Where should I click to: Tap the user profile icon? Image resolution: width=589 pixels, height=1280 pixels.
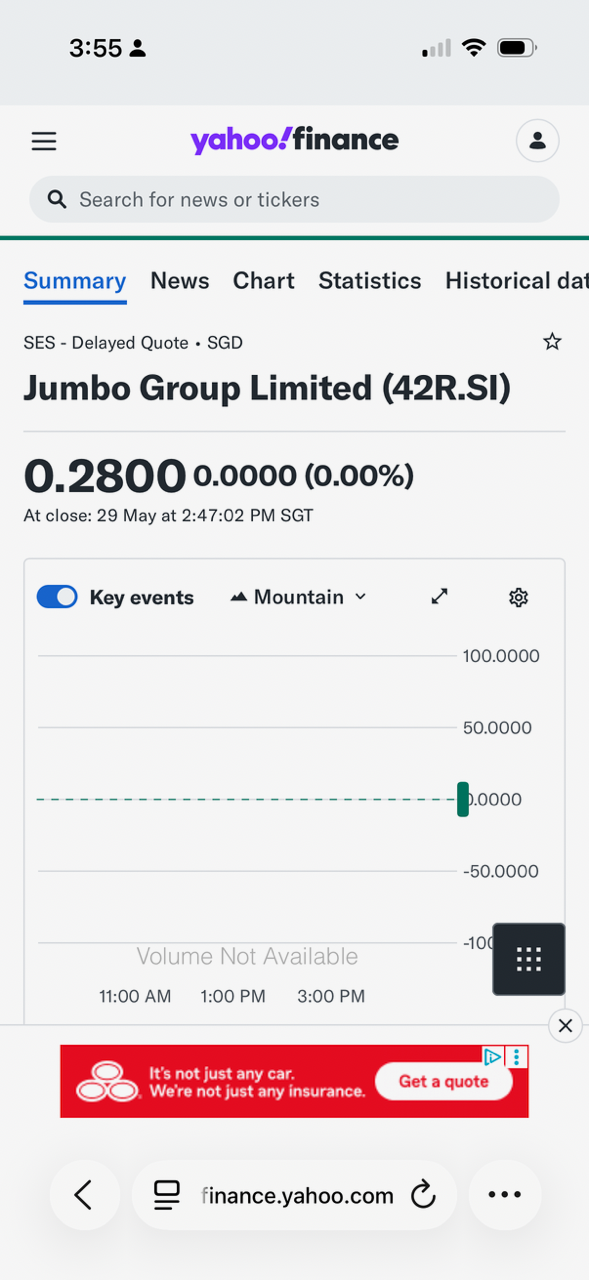537,141
